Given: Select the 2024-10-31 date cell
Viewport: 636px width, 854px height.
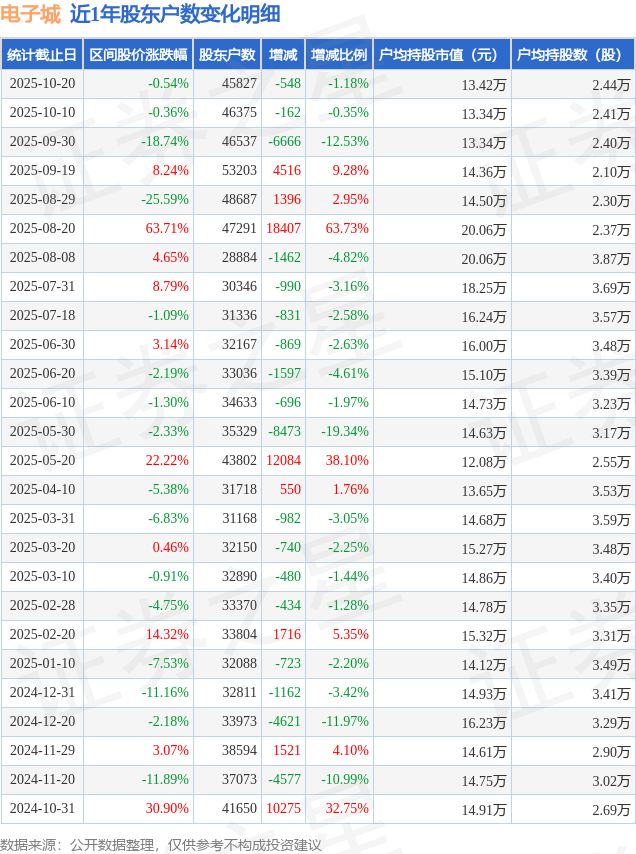Looking at the screenshot, I should point(42,809).
